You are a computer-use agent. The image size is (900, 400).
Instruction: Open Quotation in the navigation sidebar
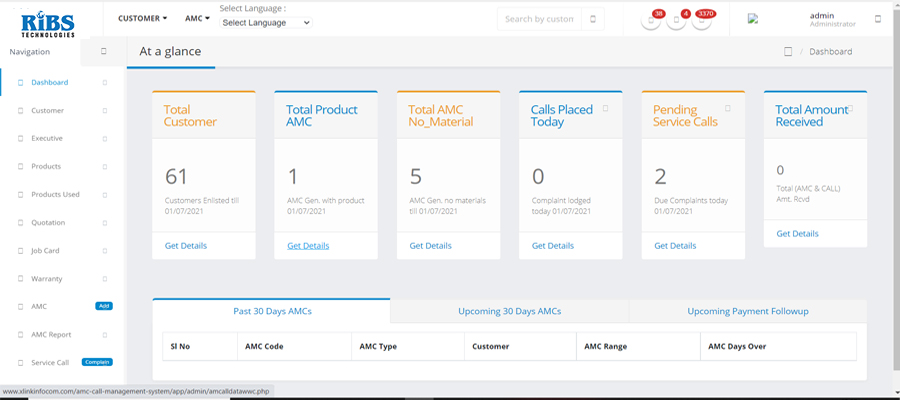coord(50,222)
